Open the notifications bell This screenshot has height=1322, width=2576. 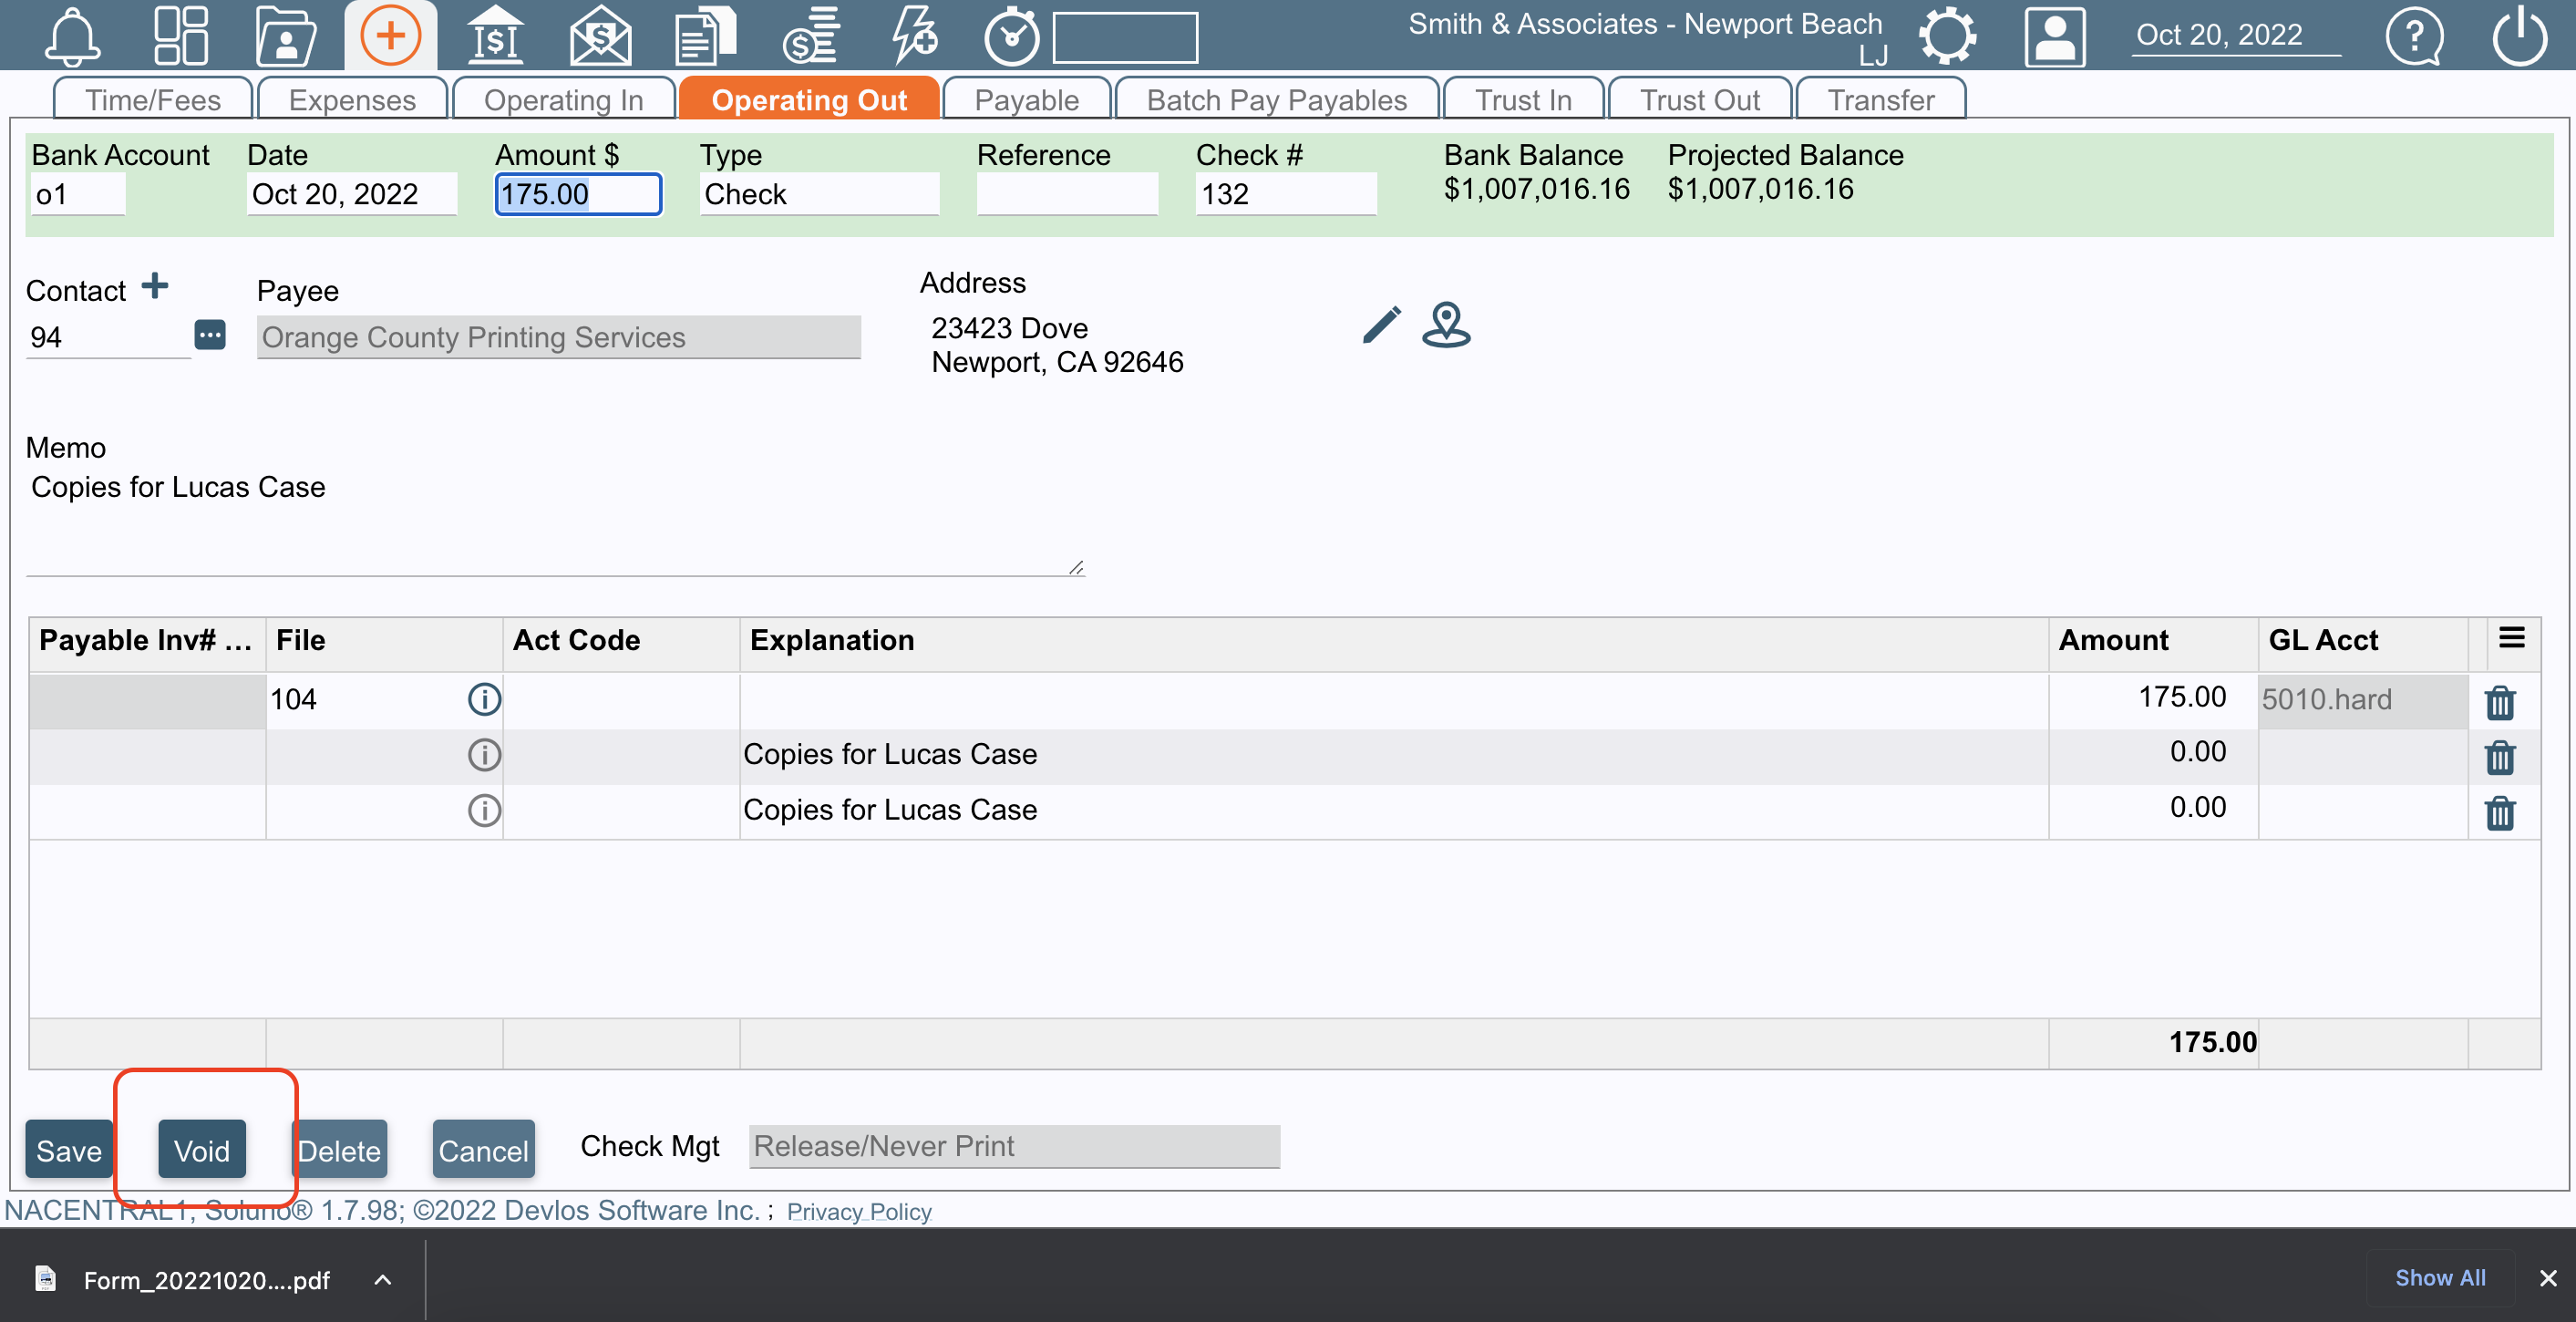71,35
